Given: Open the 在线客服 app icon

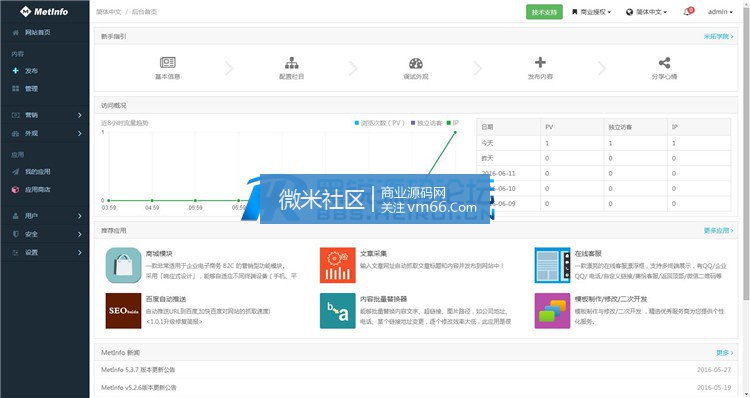Looking at the screenshot, I should (552, 265).
